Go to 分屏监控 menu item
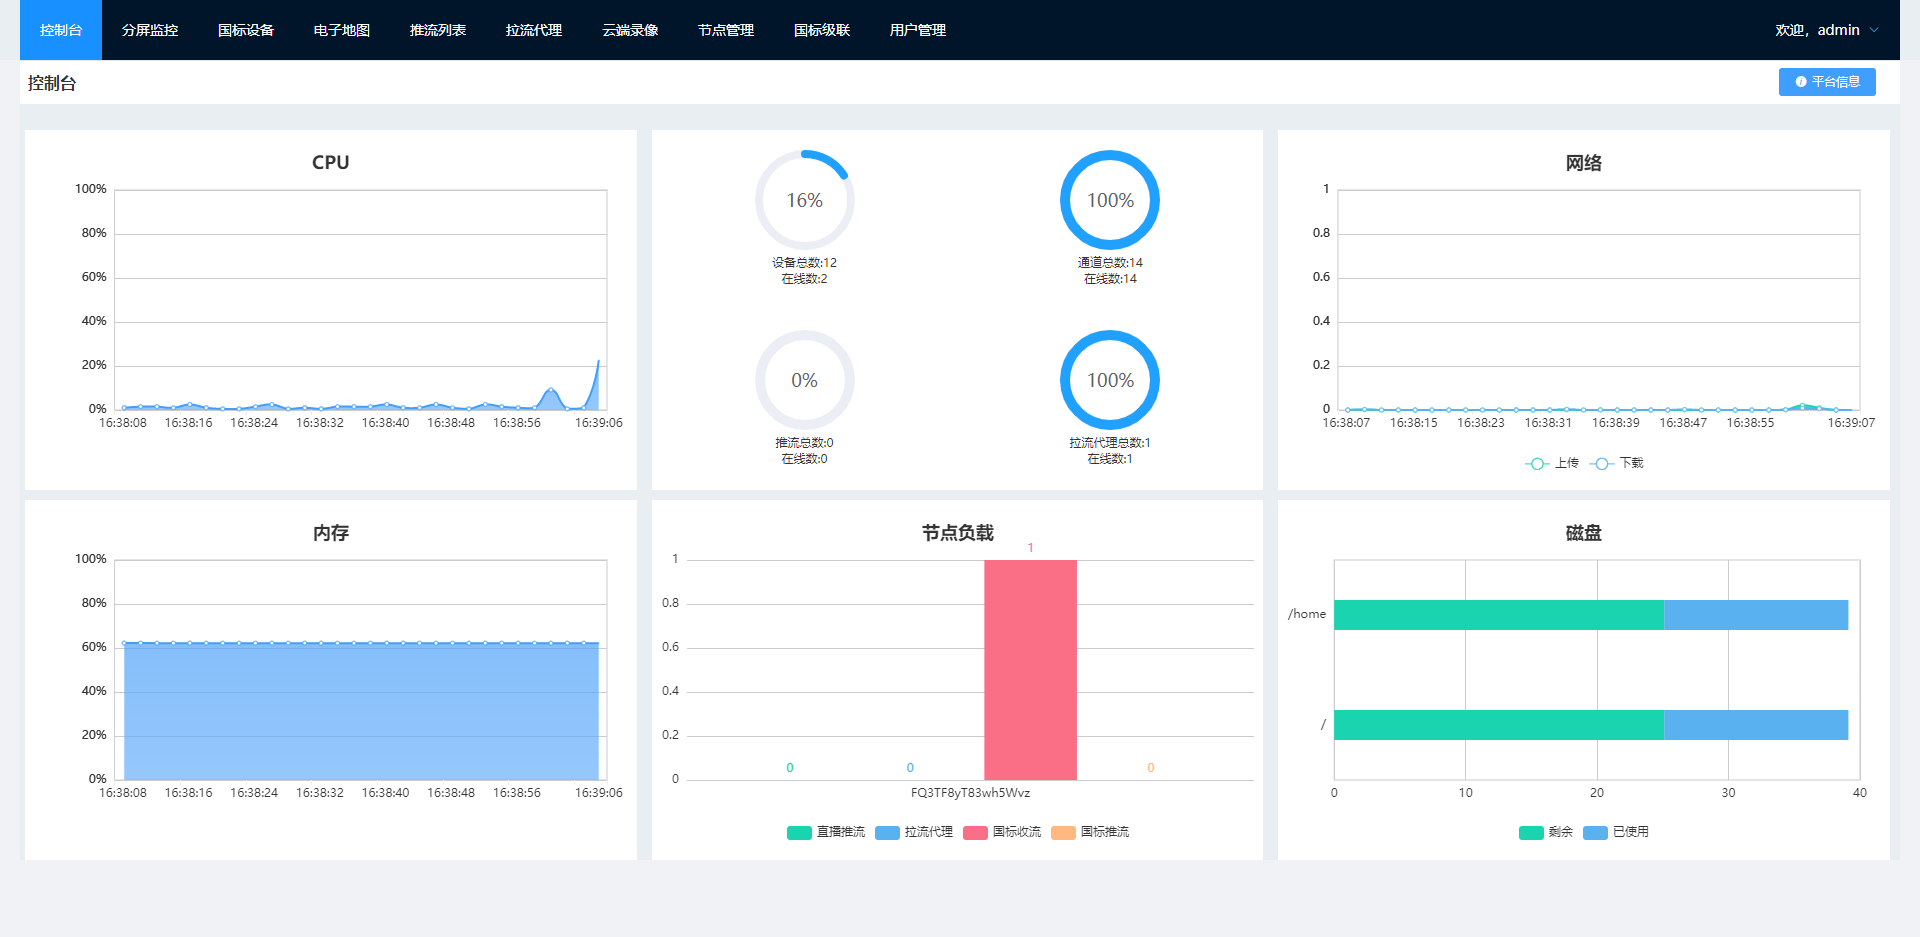This screenshot has height=937, width=1920. click(150, 30)
